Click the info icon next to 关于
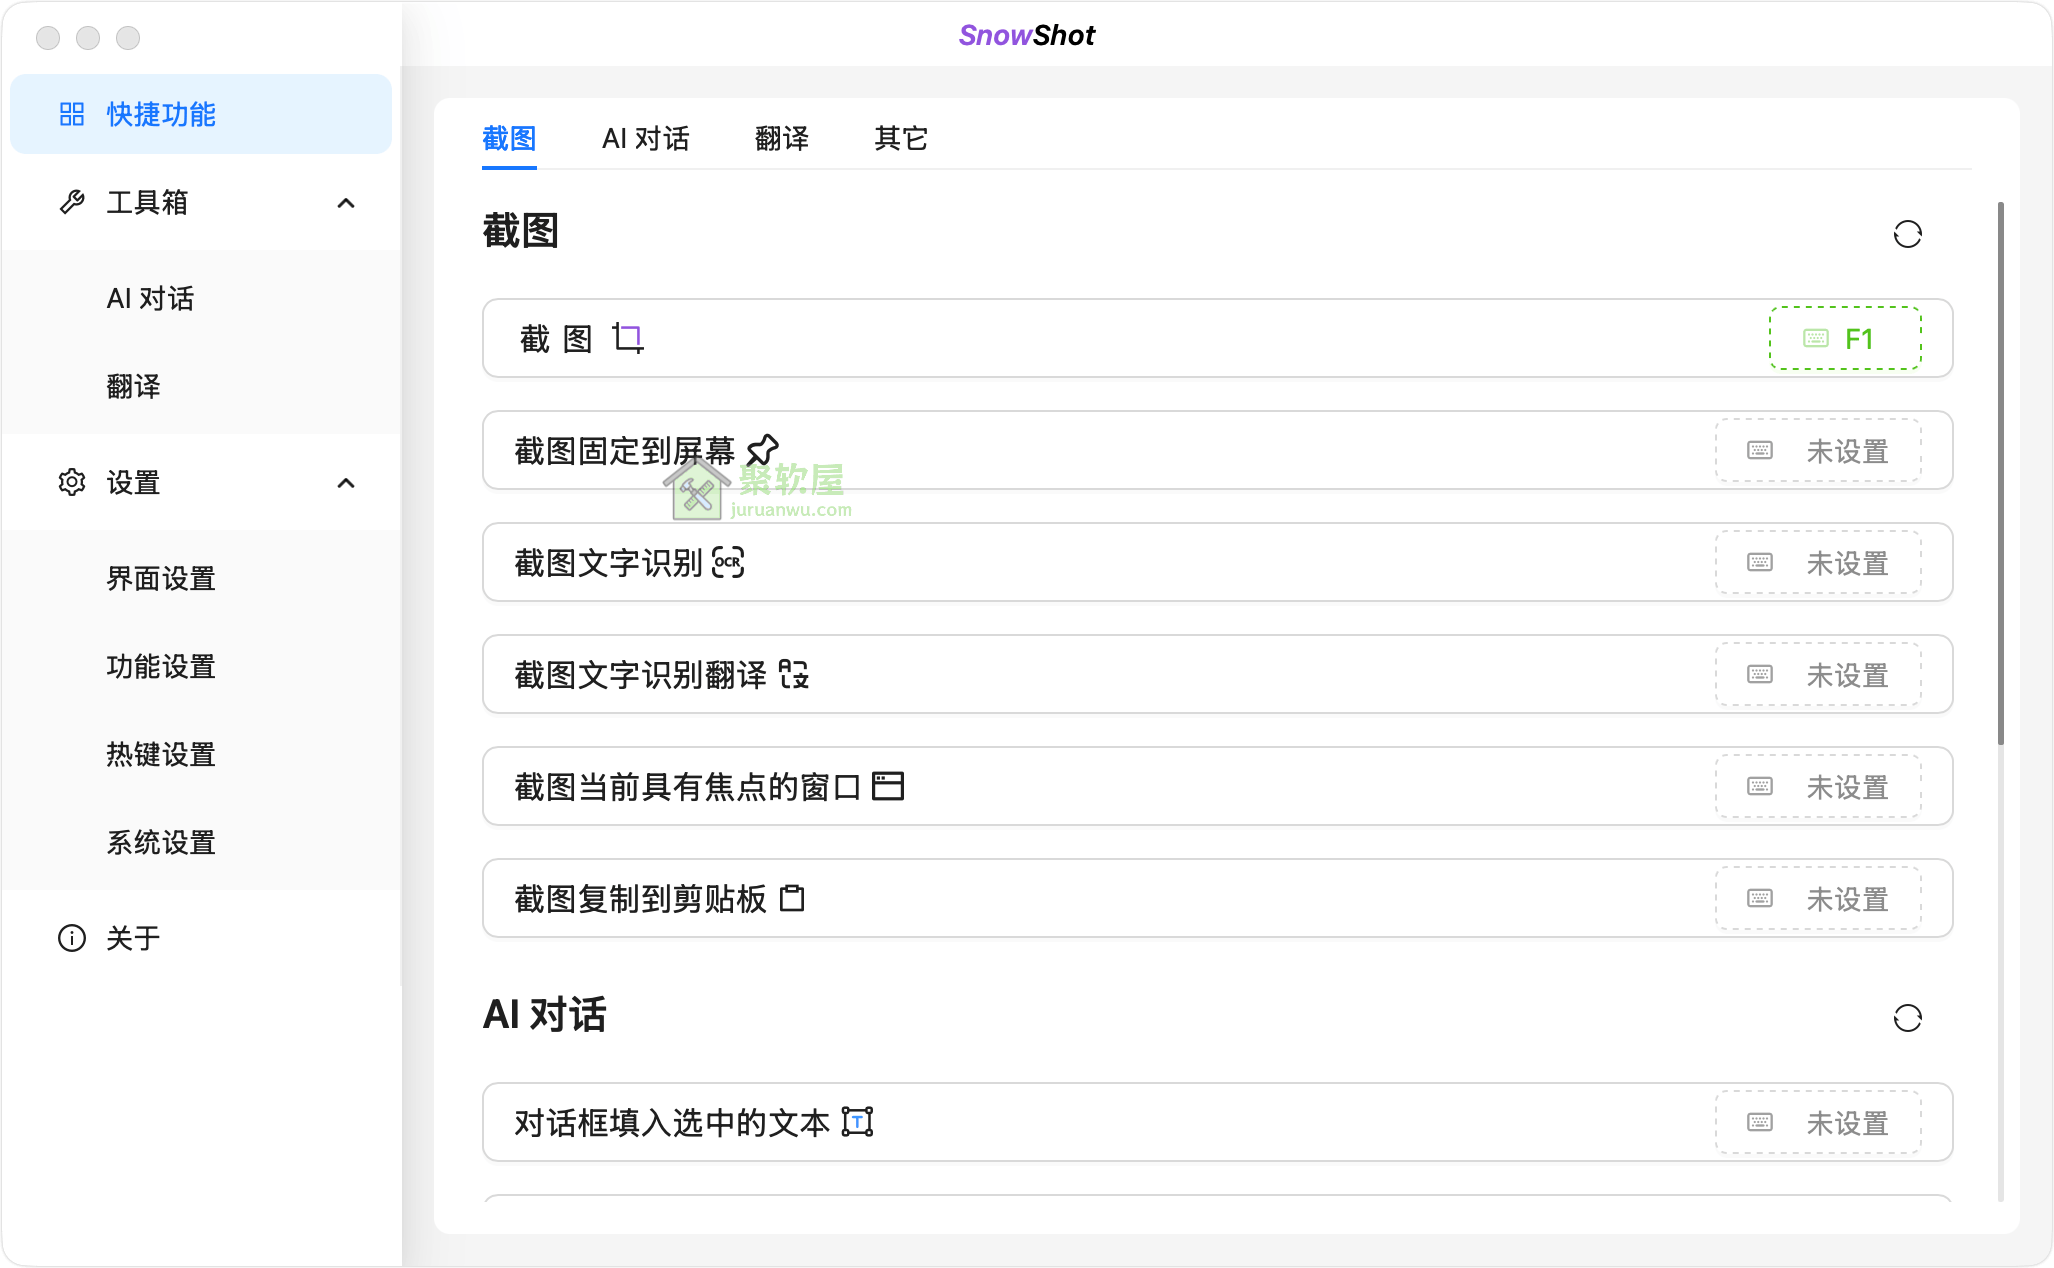 click(71, 937)
